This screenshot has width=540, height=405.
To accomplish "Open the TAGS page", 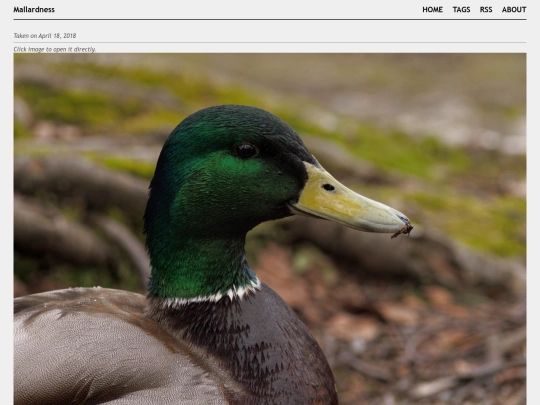I will tap(461, 10).
